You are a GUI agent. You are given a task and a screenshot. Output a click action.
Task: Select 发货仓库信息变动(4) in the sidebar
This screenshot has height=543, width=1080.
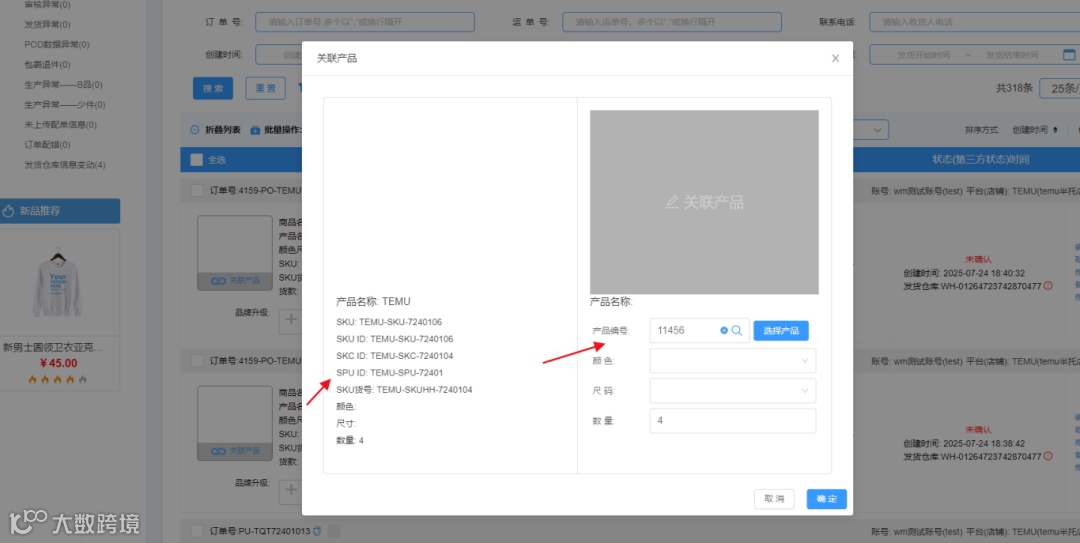(x=65, y=165)
